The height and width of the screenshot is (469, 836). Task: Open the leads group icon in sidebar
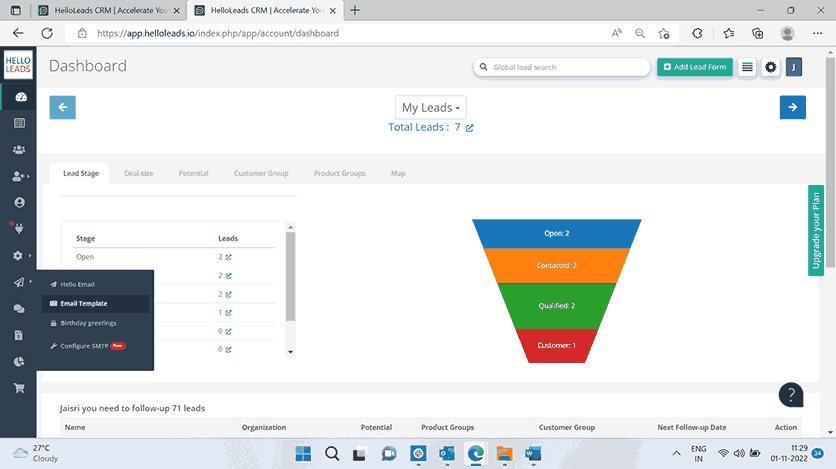19,150
